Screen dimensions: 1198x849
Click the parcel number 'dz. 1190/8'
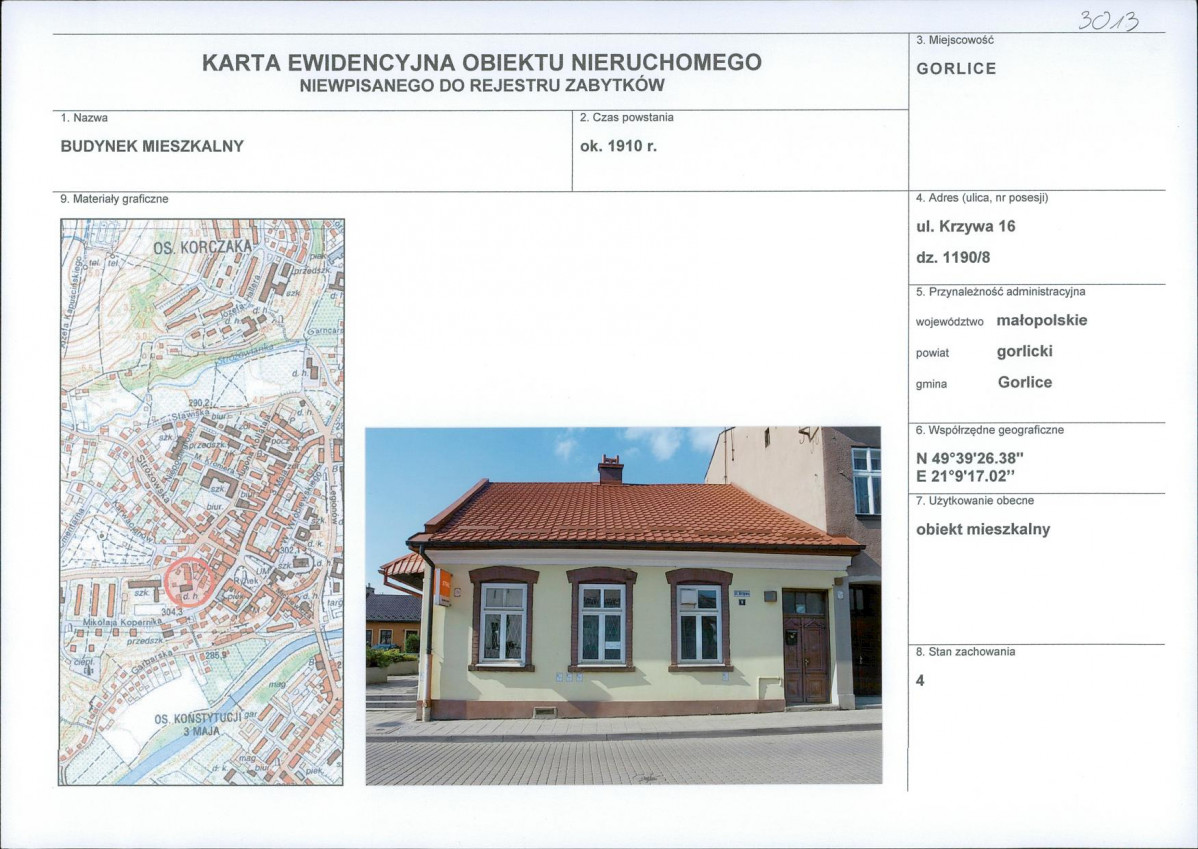953,258
